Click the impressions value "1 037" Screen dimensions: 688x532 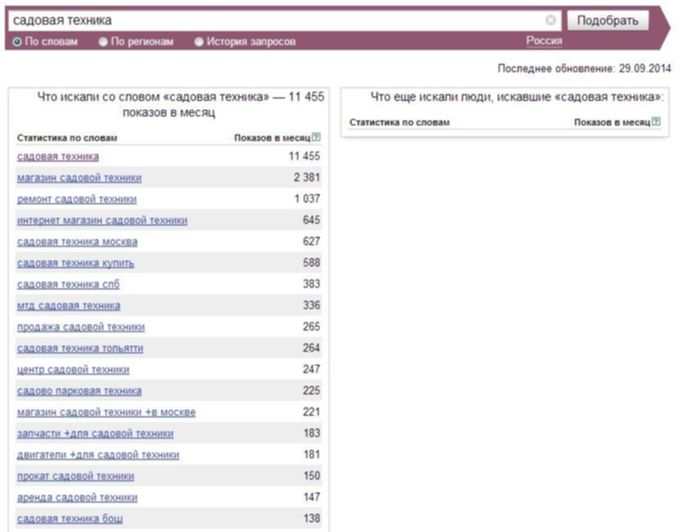tap(307, 199)
